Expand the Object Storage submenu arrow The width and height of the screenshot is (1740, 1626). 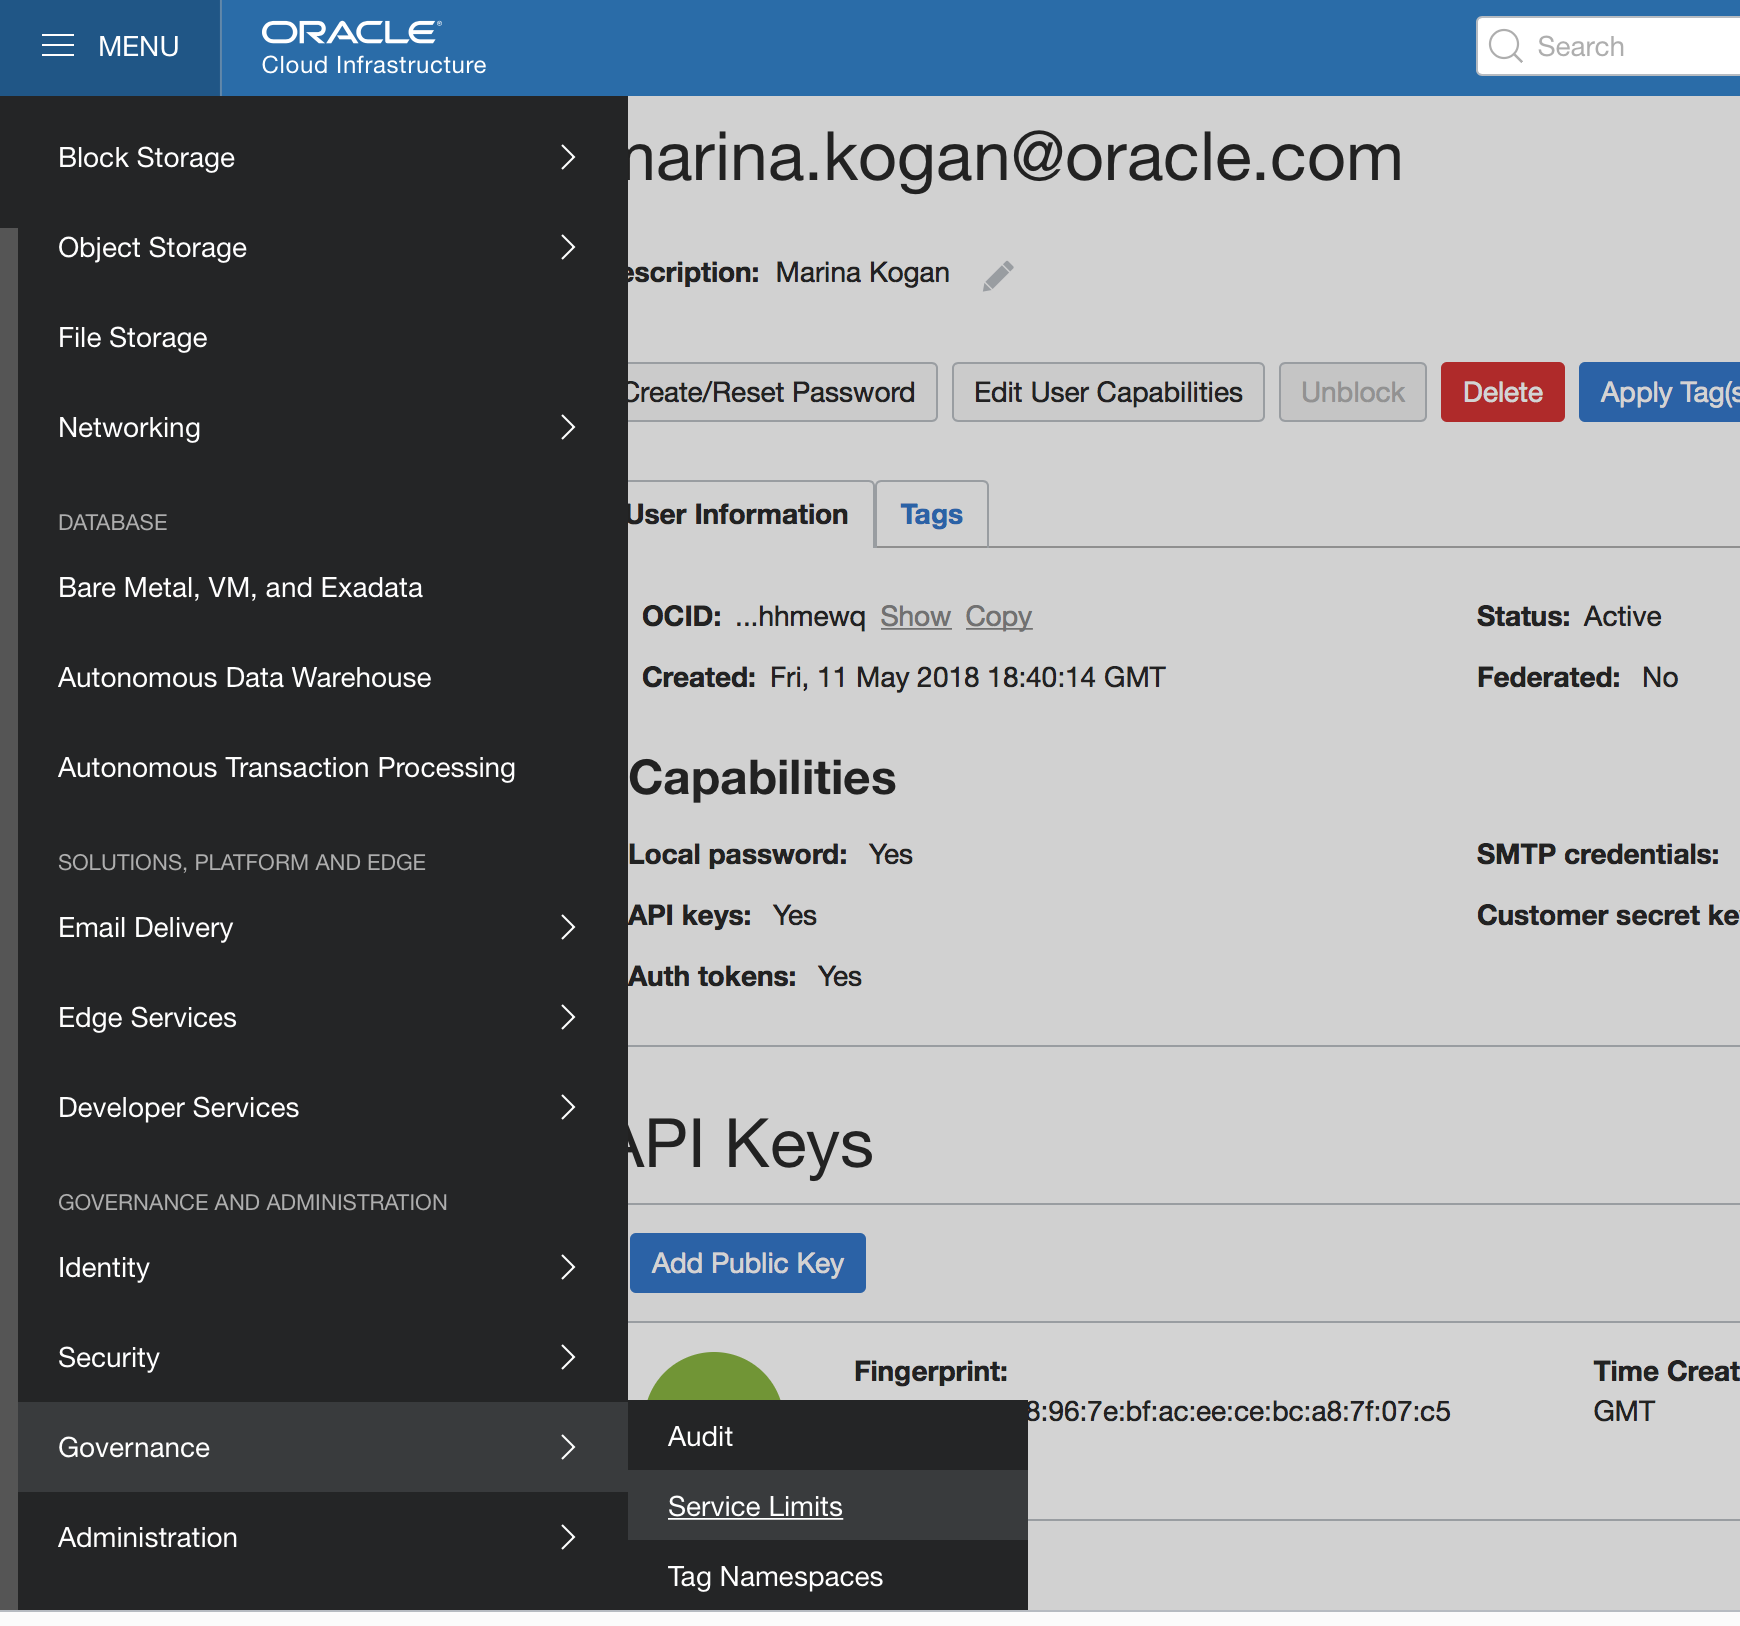(x=568, y=247)
